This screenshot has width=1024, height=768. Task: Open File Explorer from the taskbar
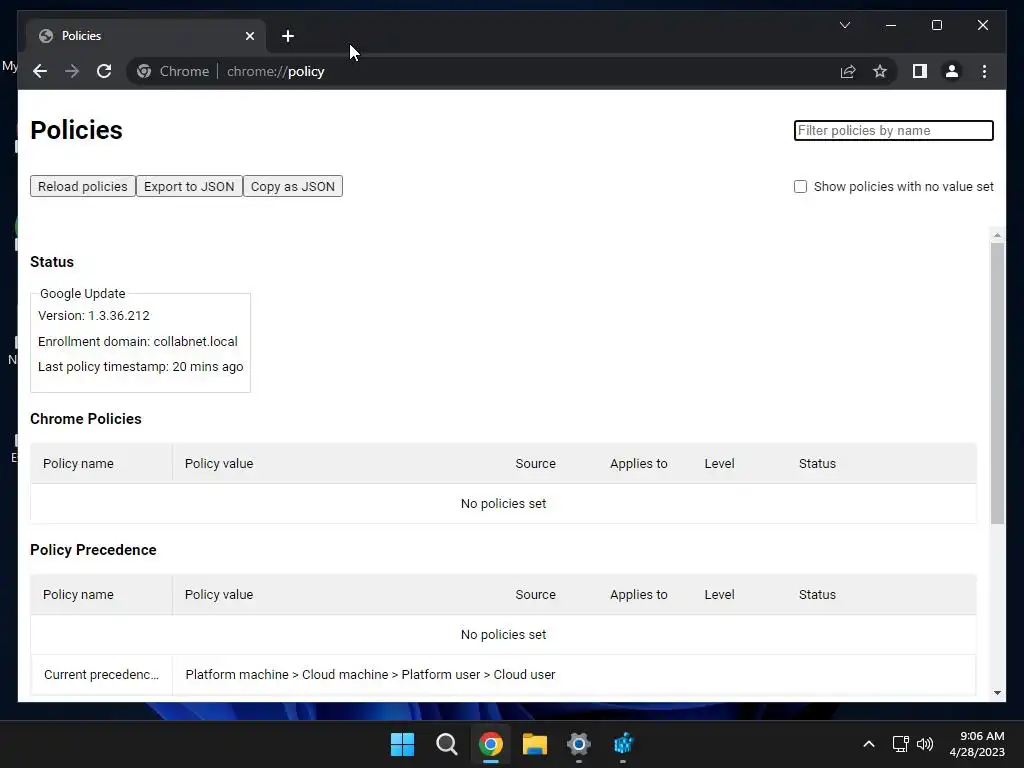tap(535, 744)
